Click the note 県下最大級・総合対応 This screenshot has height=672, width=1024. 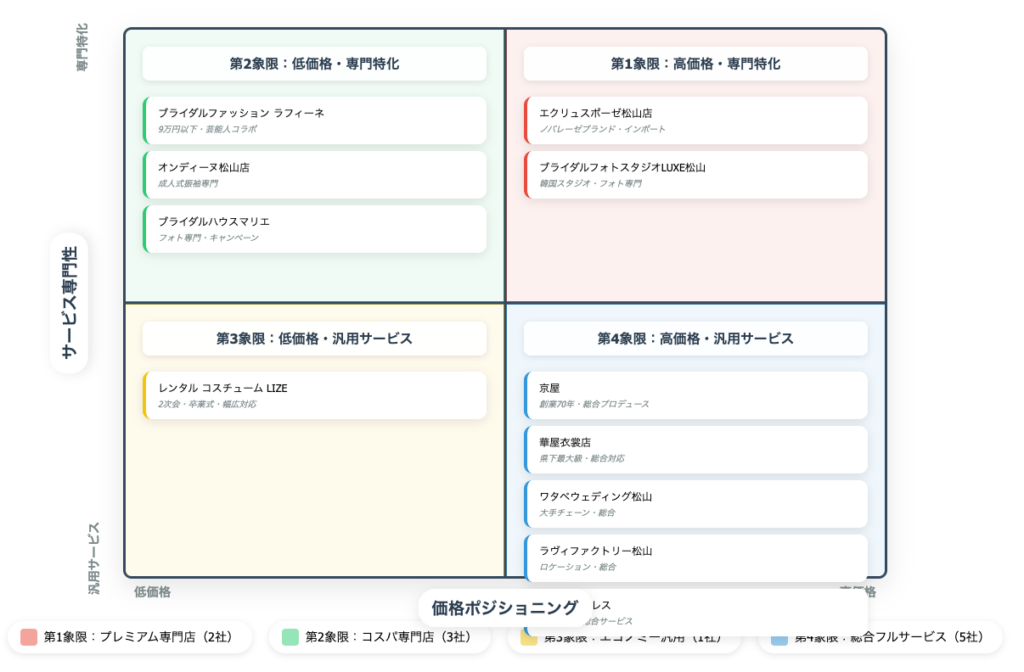click(x=582, y=458)
